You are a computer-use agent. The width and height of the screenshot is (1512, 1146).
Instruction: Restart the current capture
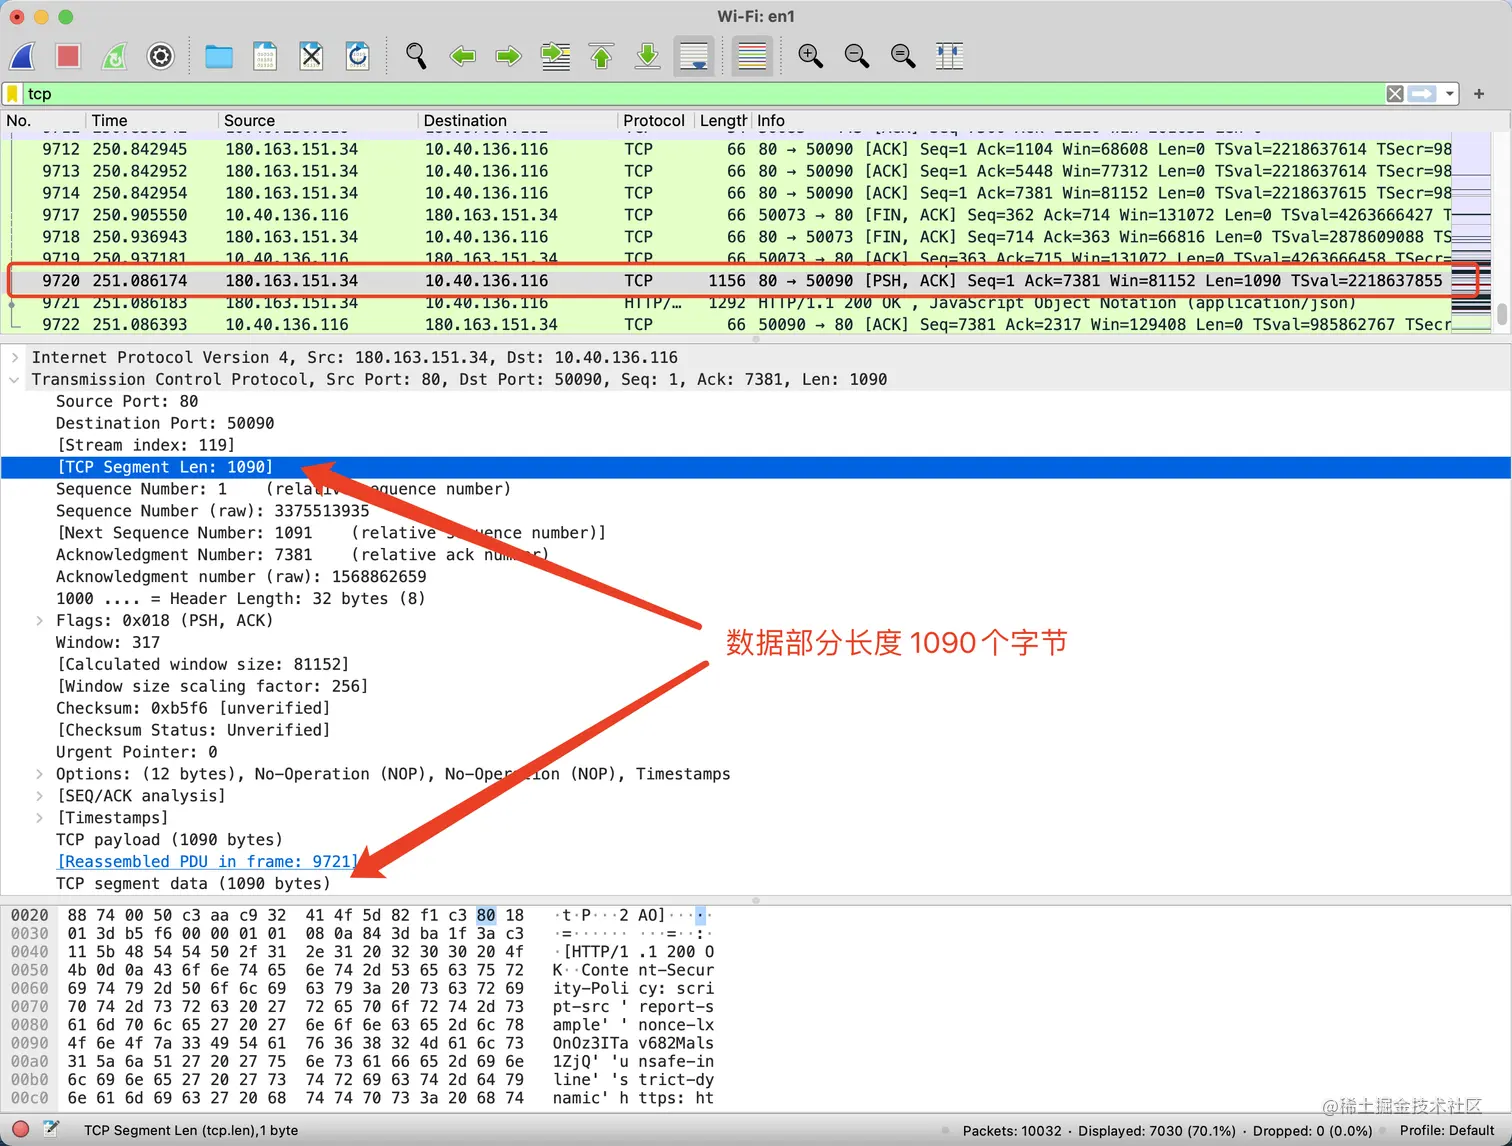pos(114,56)
